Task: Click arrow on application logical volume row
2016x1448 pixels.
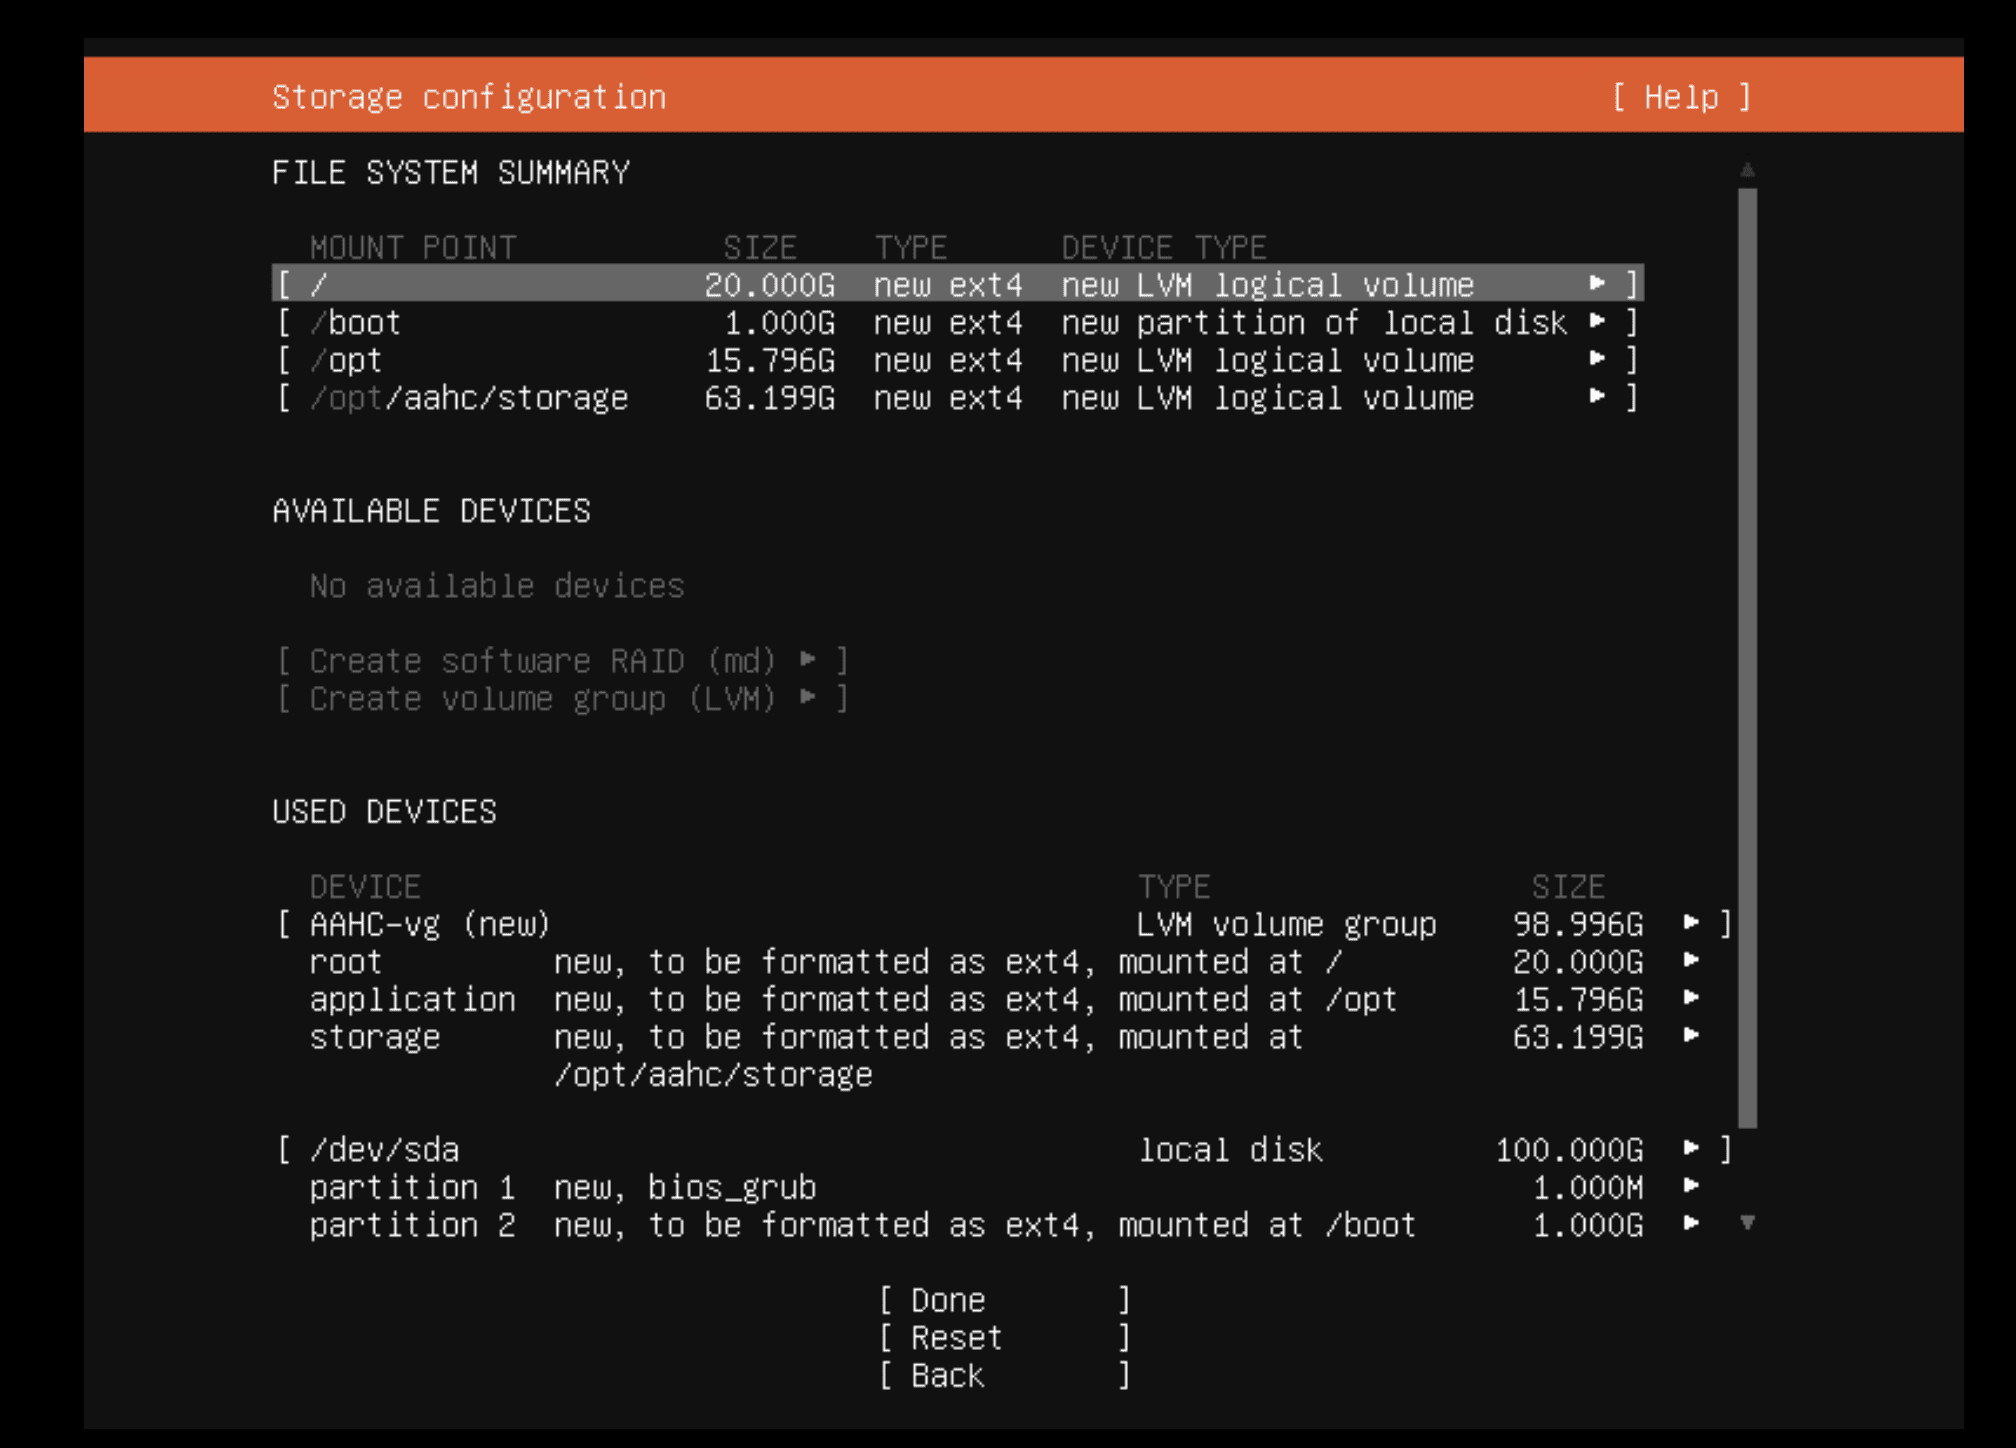Action: pyautogui.click(x=1691, y=998)
